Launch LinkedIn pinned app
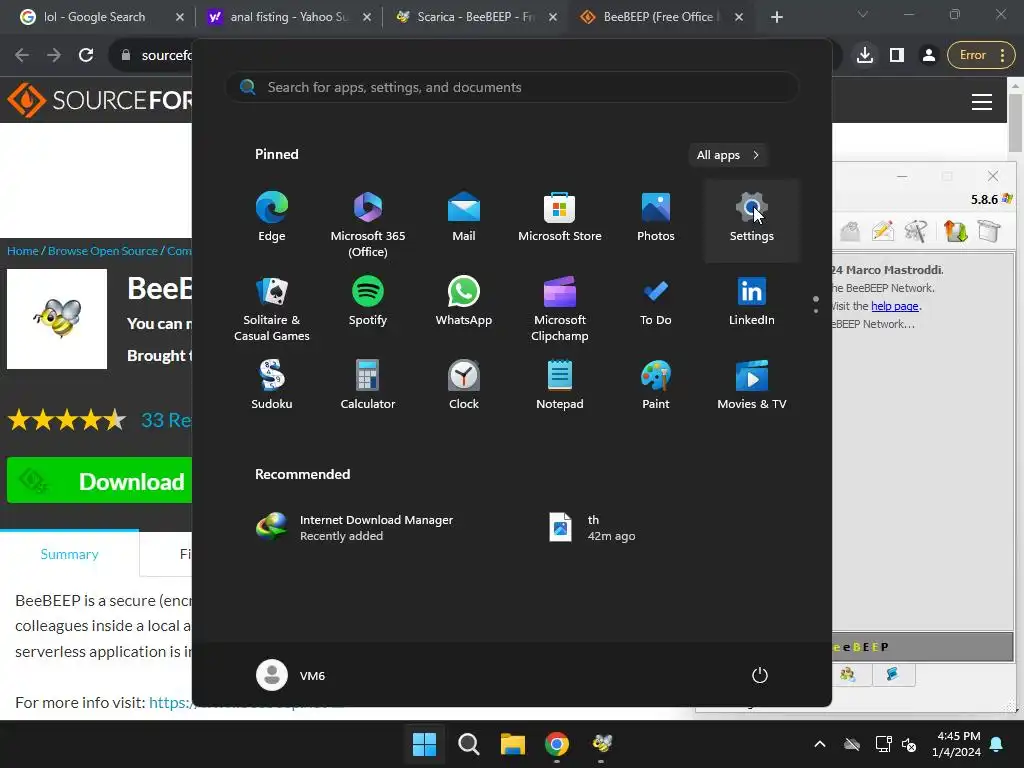This screenshot has width=1024, height=768. point(752,300)
